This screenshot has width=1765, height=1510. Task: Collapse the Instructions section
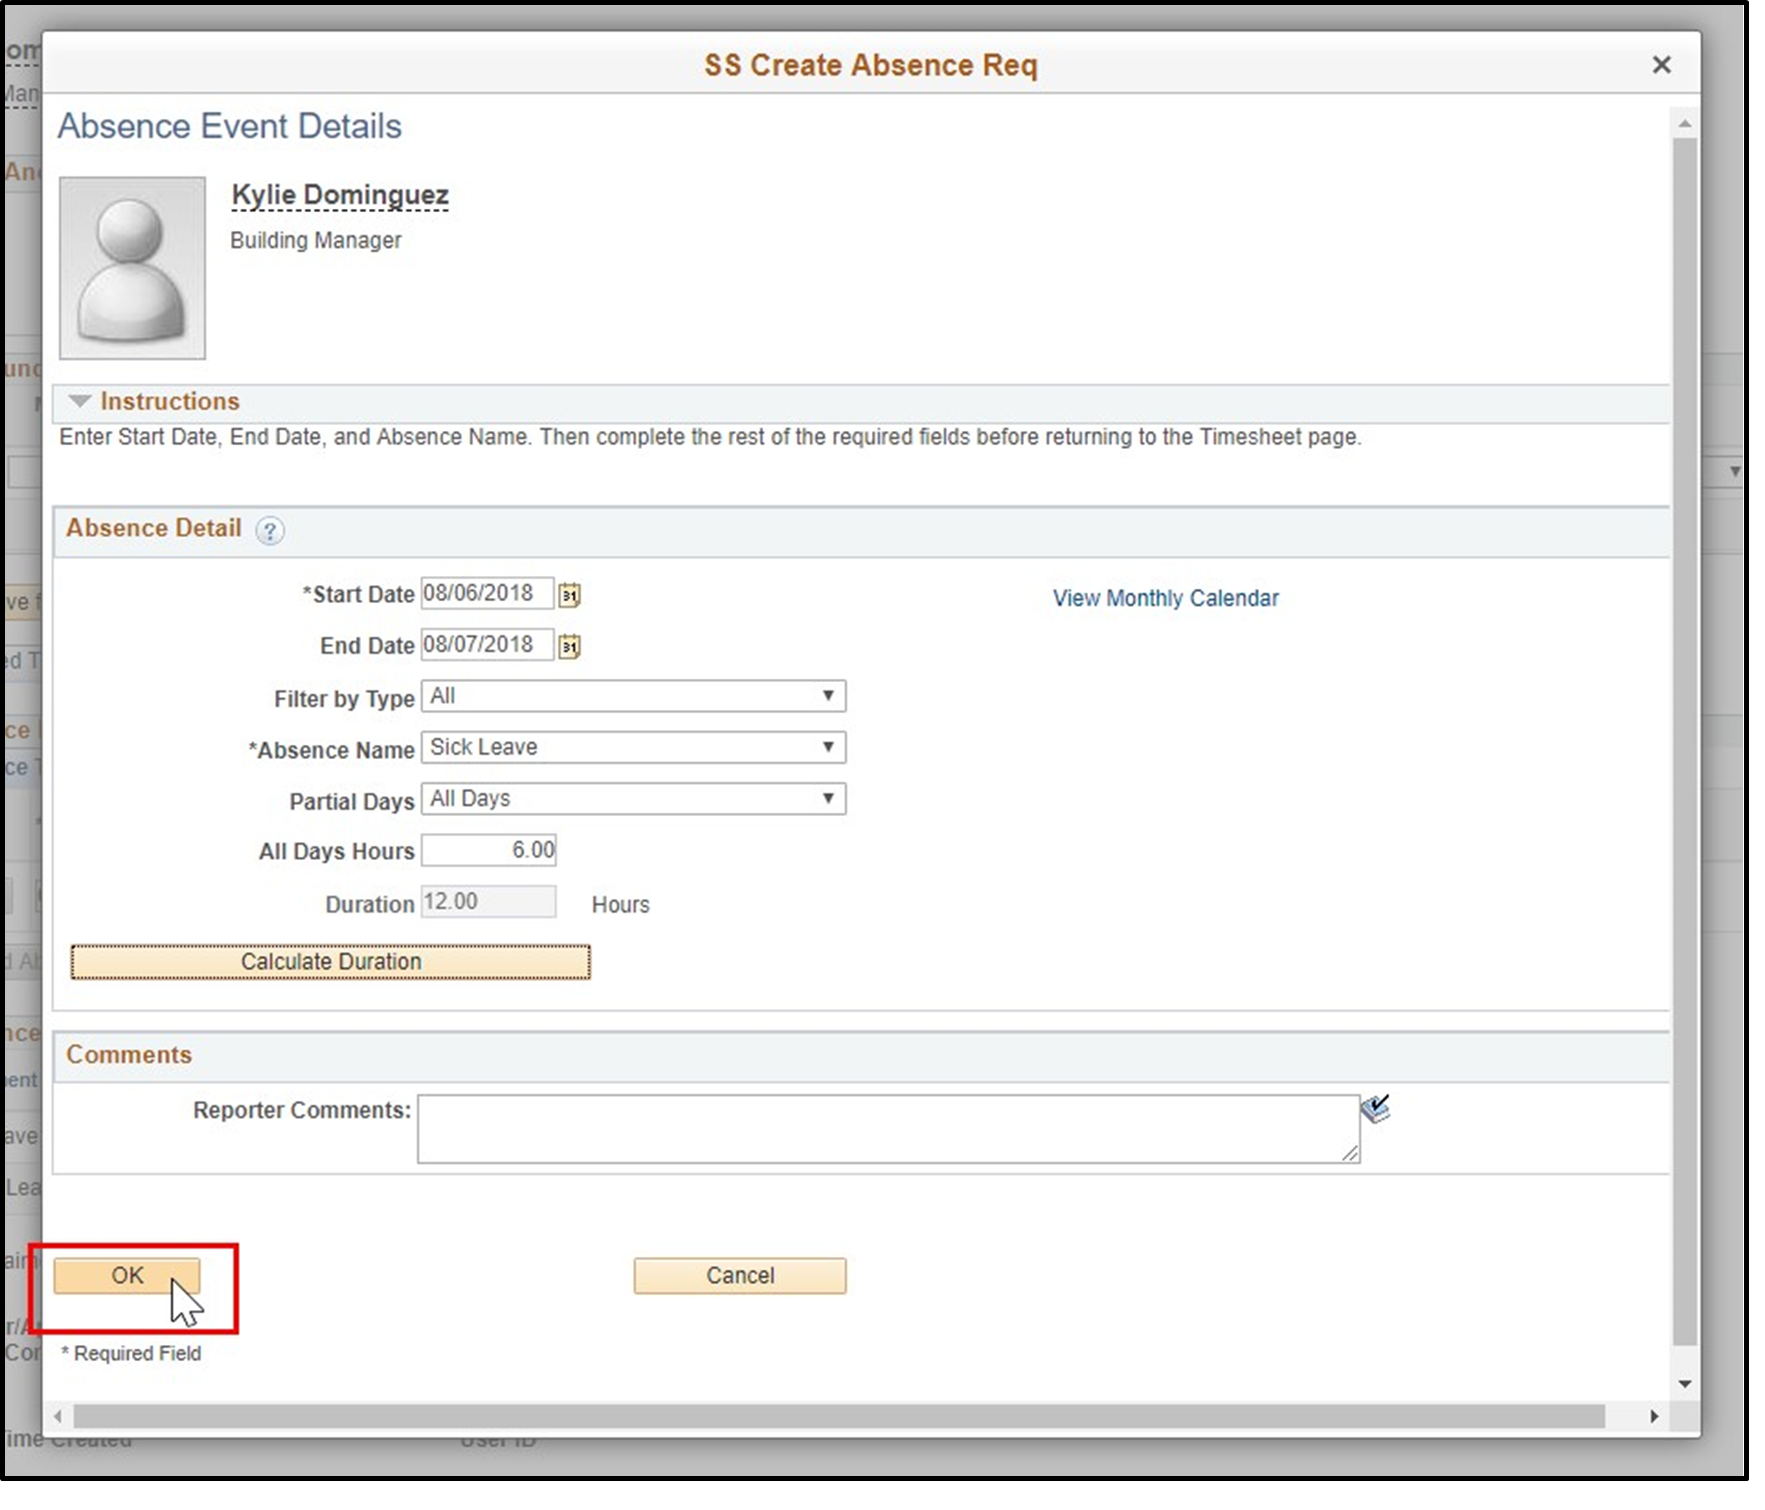[x=78, y=401]
